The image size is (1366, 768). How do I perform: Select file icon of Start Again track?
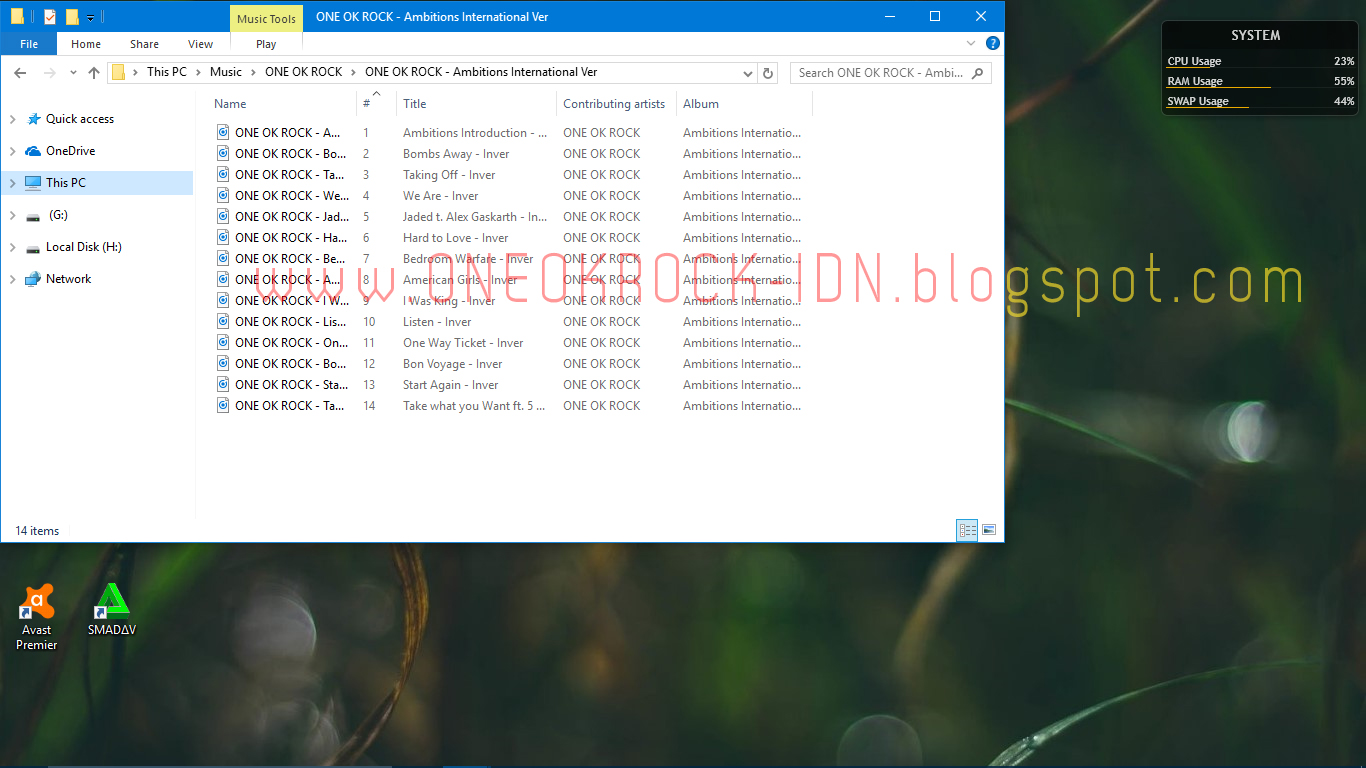[x=224, y=384]
